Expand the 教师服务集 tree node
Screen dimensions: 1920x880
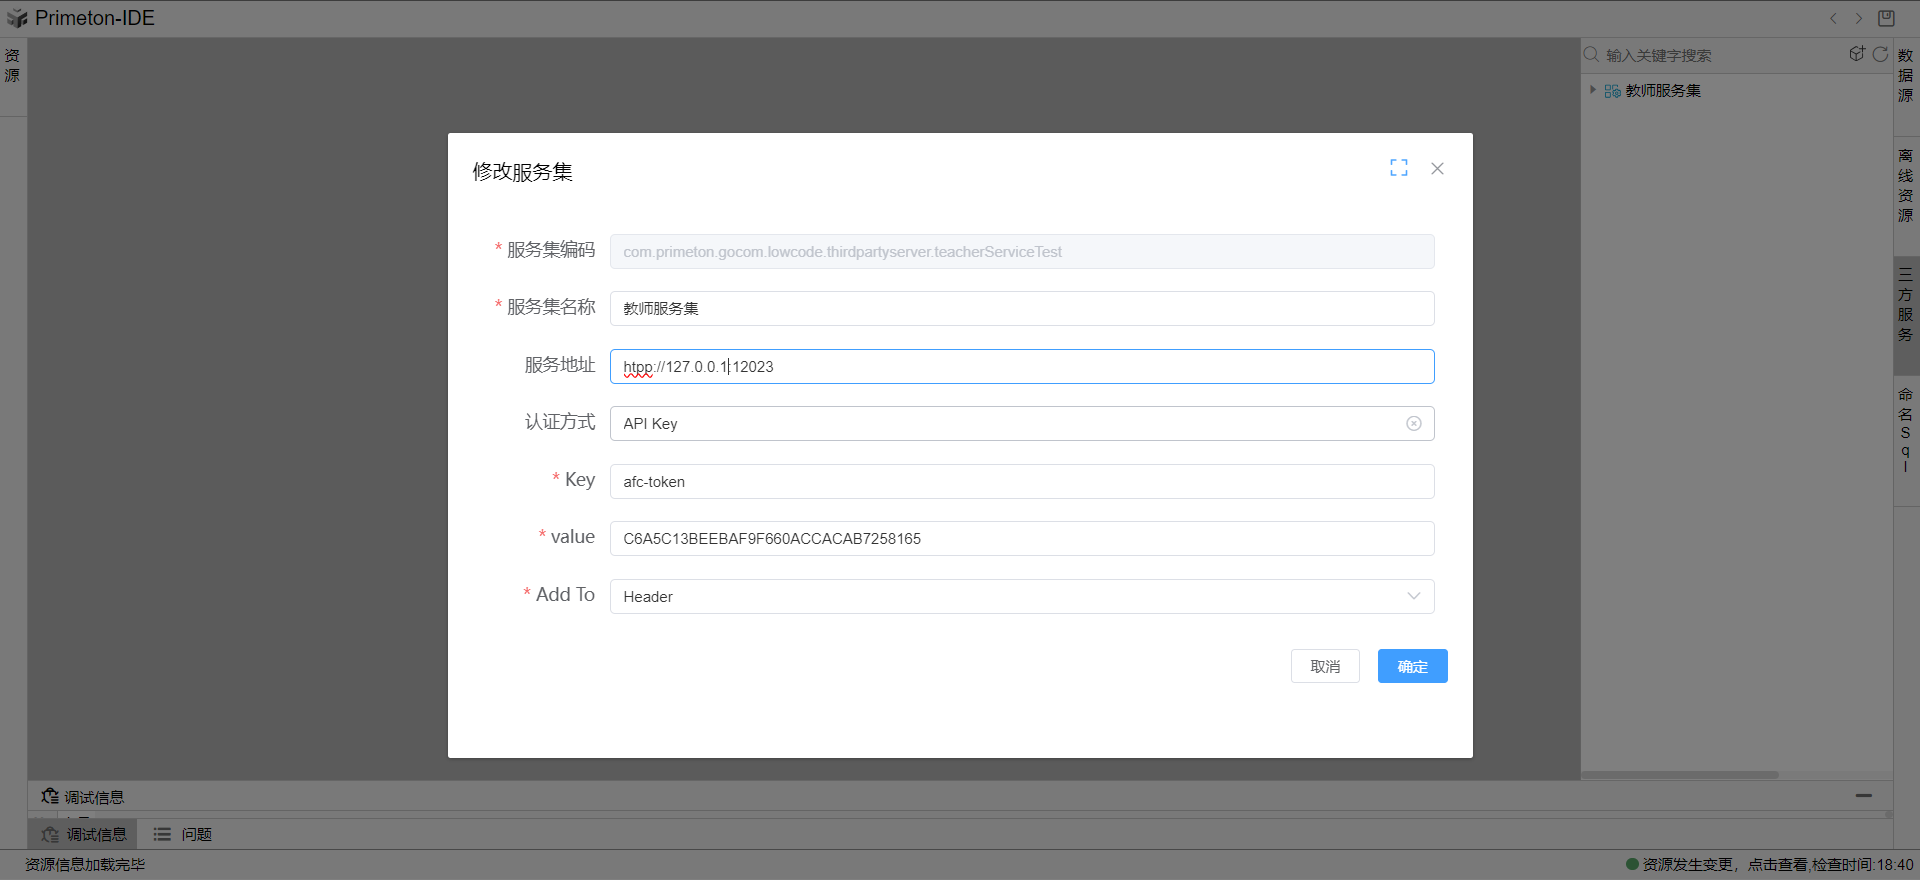1593,90
